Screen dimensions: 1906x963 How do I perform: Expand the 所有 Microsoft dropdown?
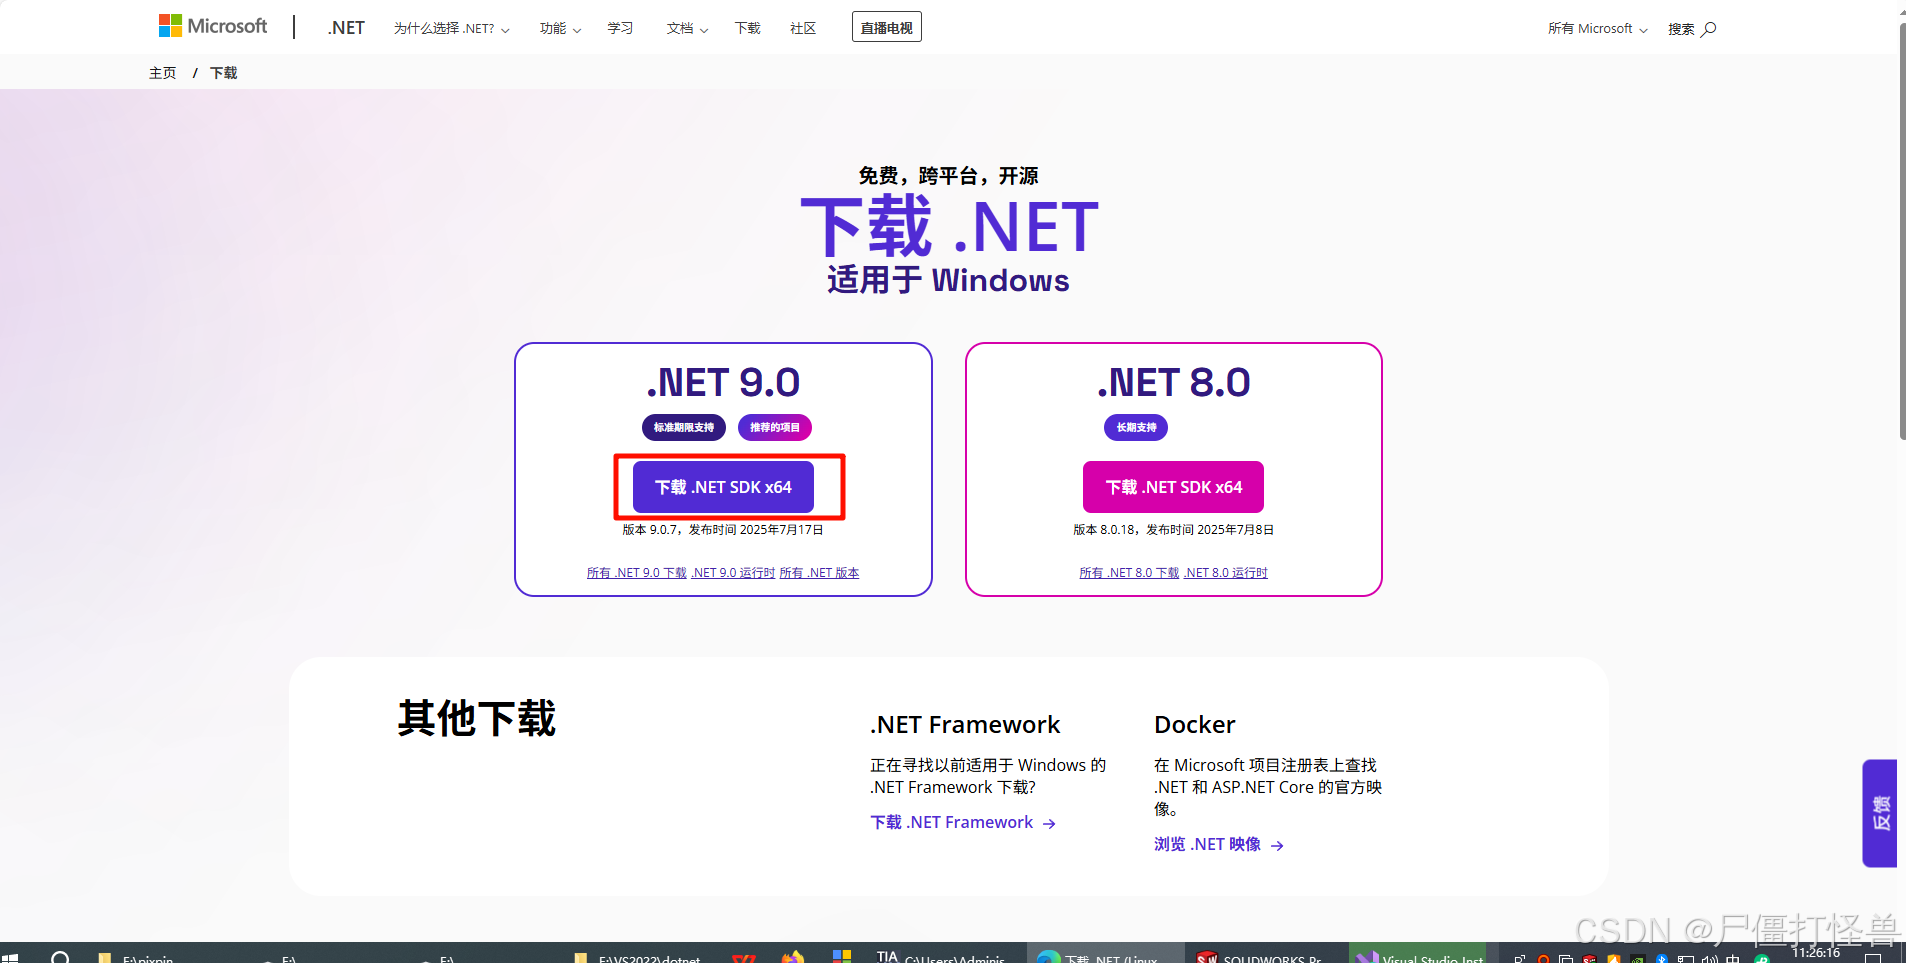[1597, 28]
